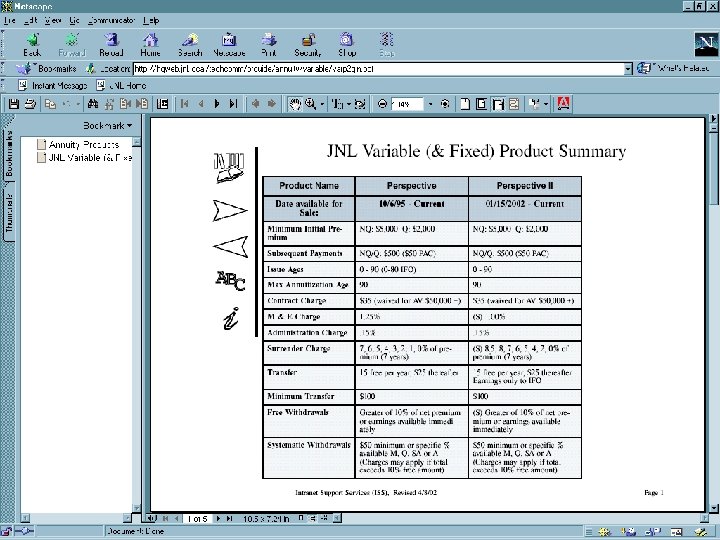Click the Location URL field
The height and width of the screenshot is (540, 720).
[378, 69]
